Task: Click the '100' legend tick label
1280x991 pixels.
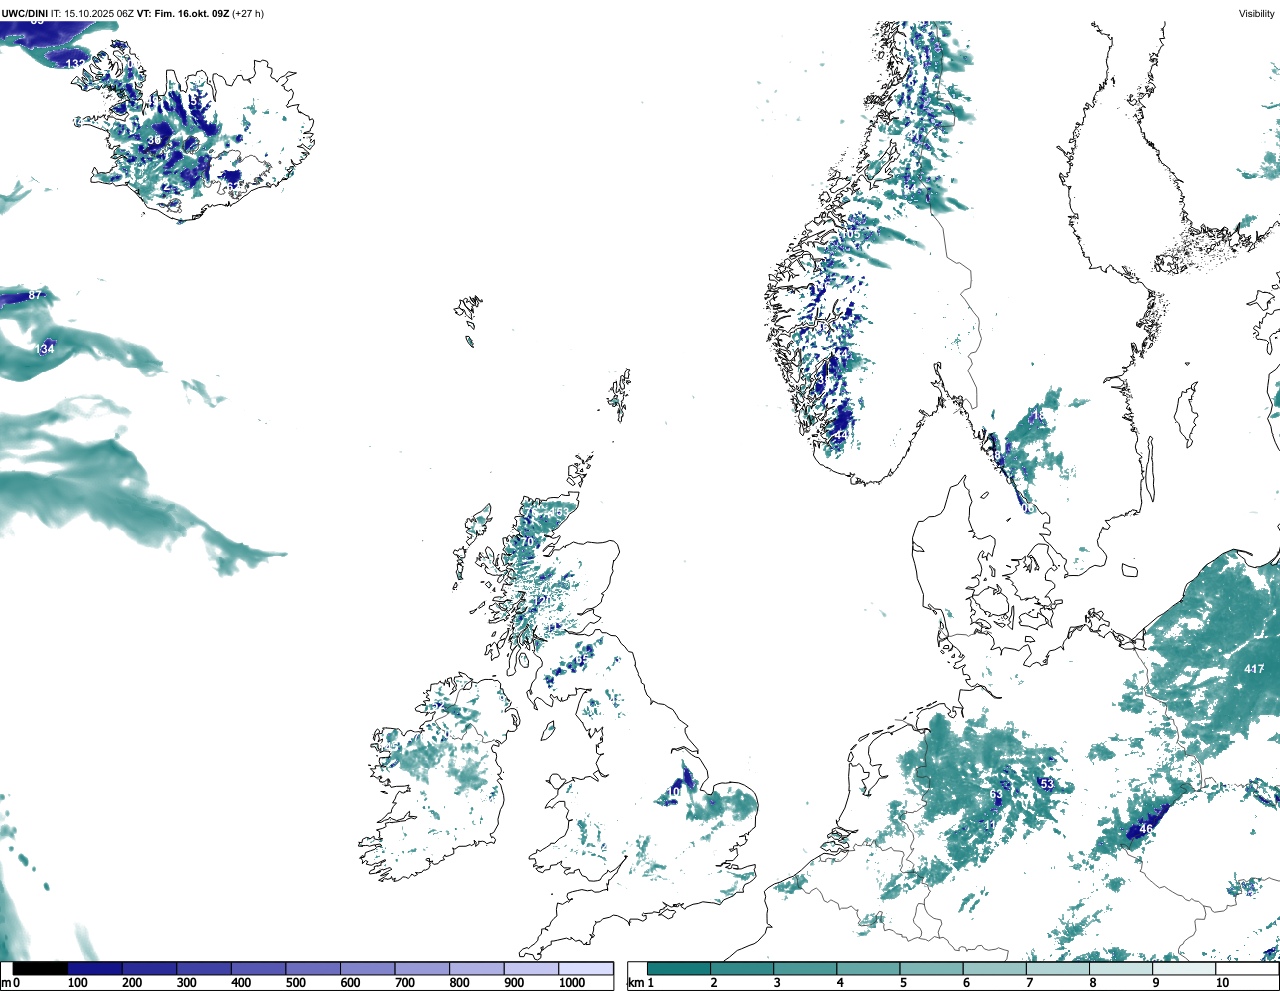Action: pyautogui.click(x=78, y=984)
